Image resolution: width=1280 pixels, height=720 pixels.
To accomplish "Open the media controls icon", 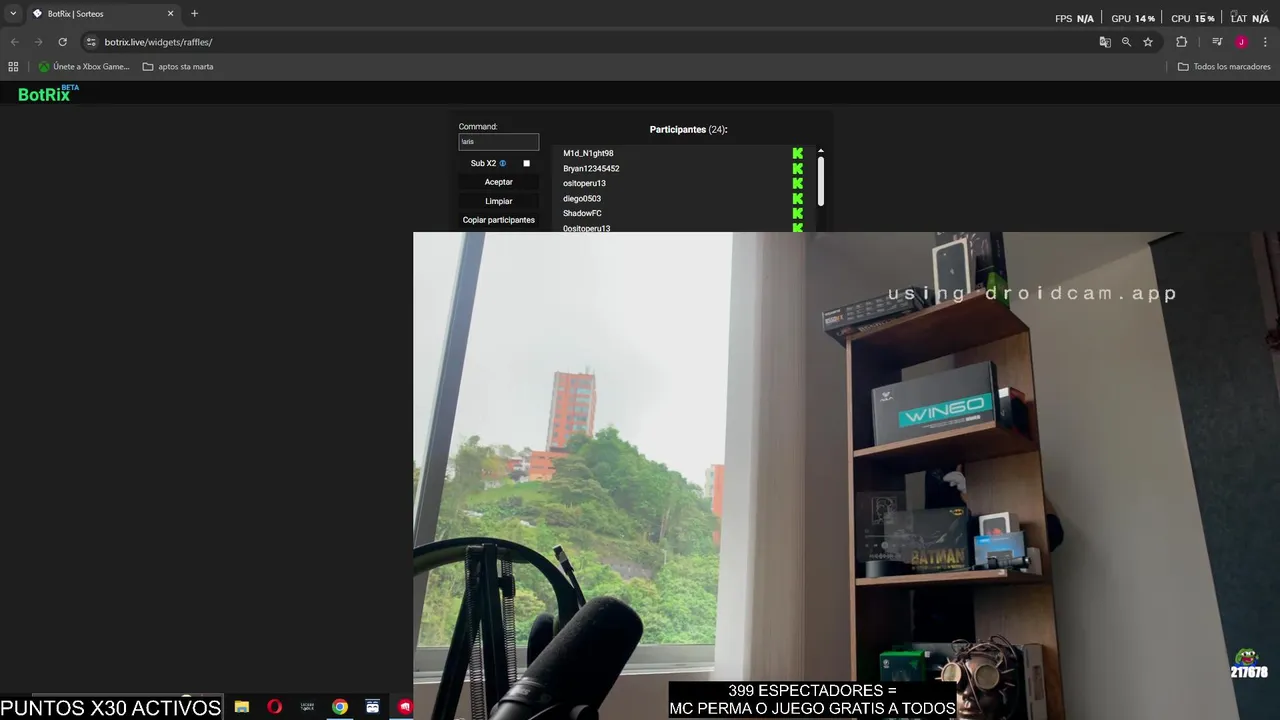I will [1217, 42].
